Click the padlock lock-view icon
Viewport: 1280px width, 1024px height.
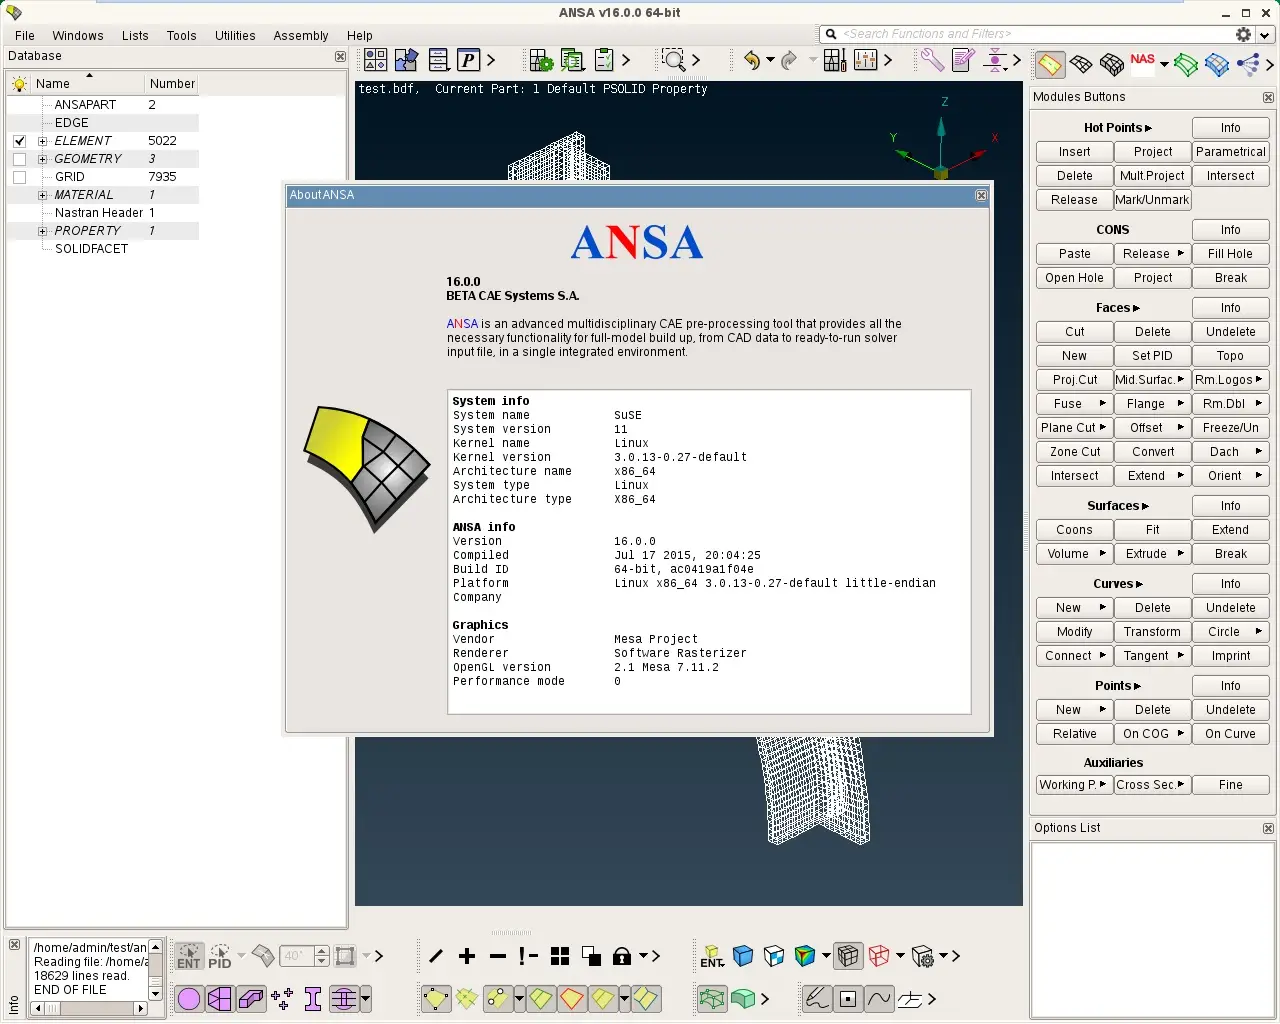[622, 956]
